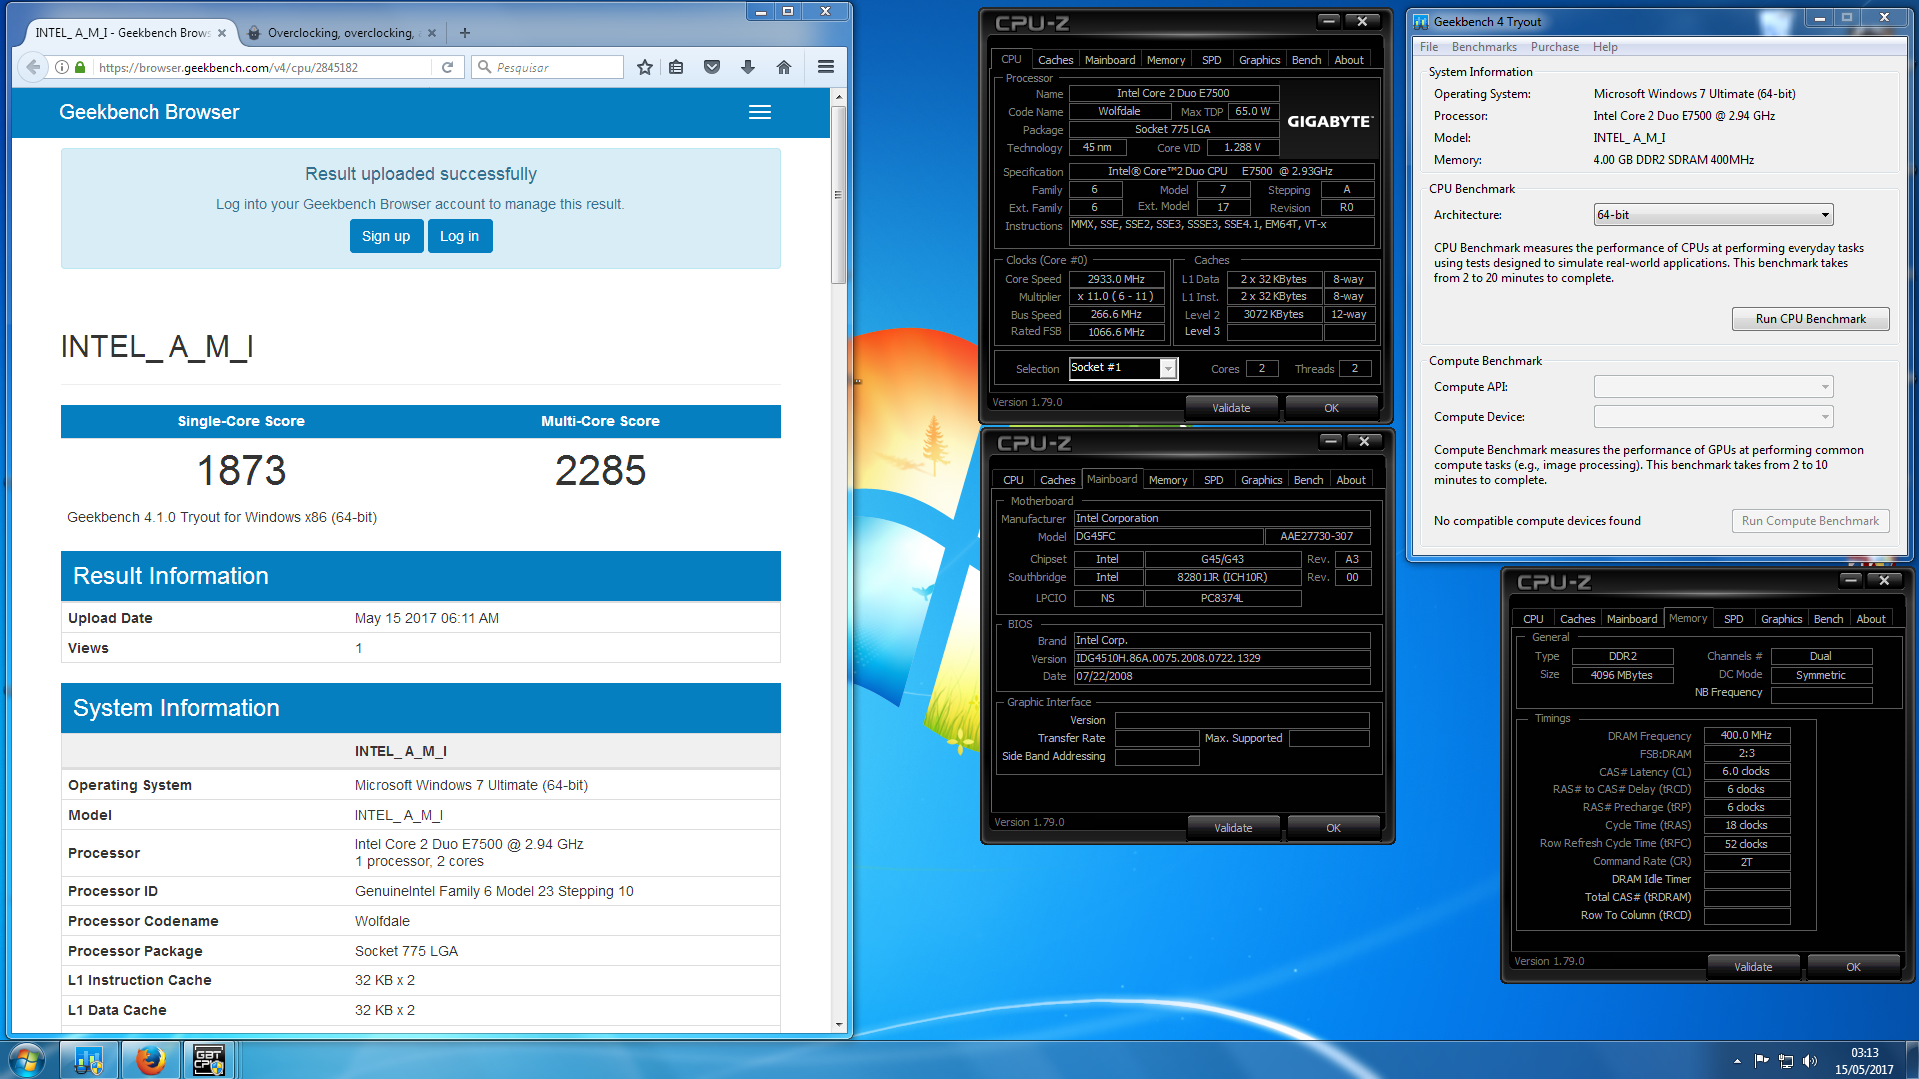Click scrollbar down arrow in Firefox
Screen dimensions: 1919x1079
(839, 1025)
